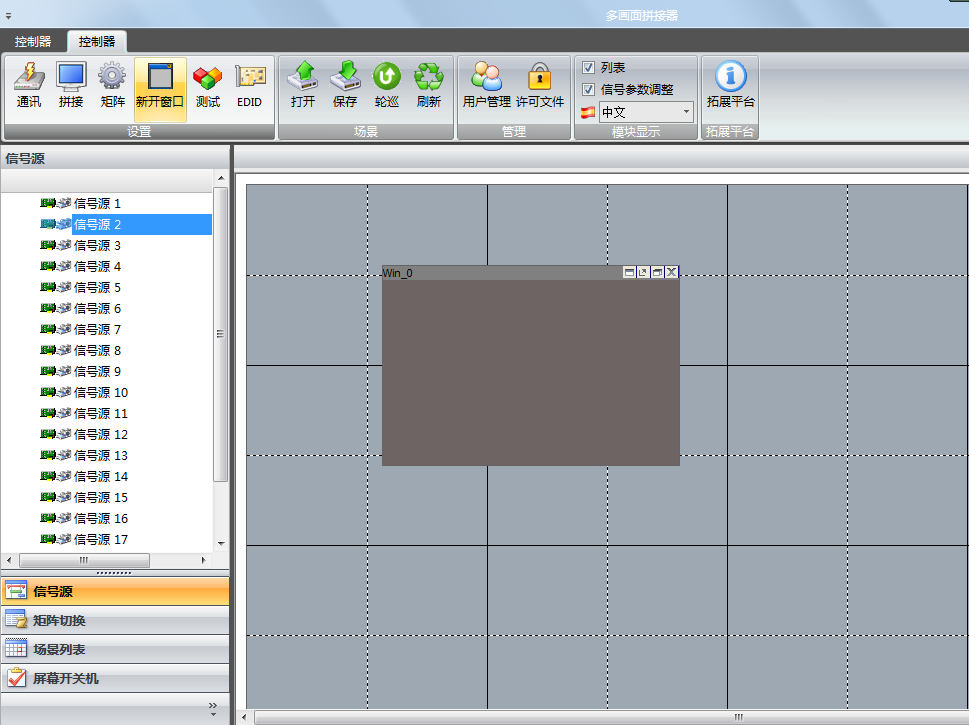Expand the navigation pane options chevron
This screenshot has height=725, width=969.
[x=213, y=708]
